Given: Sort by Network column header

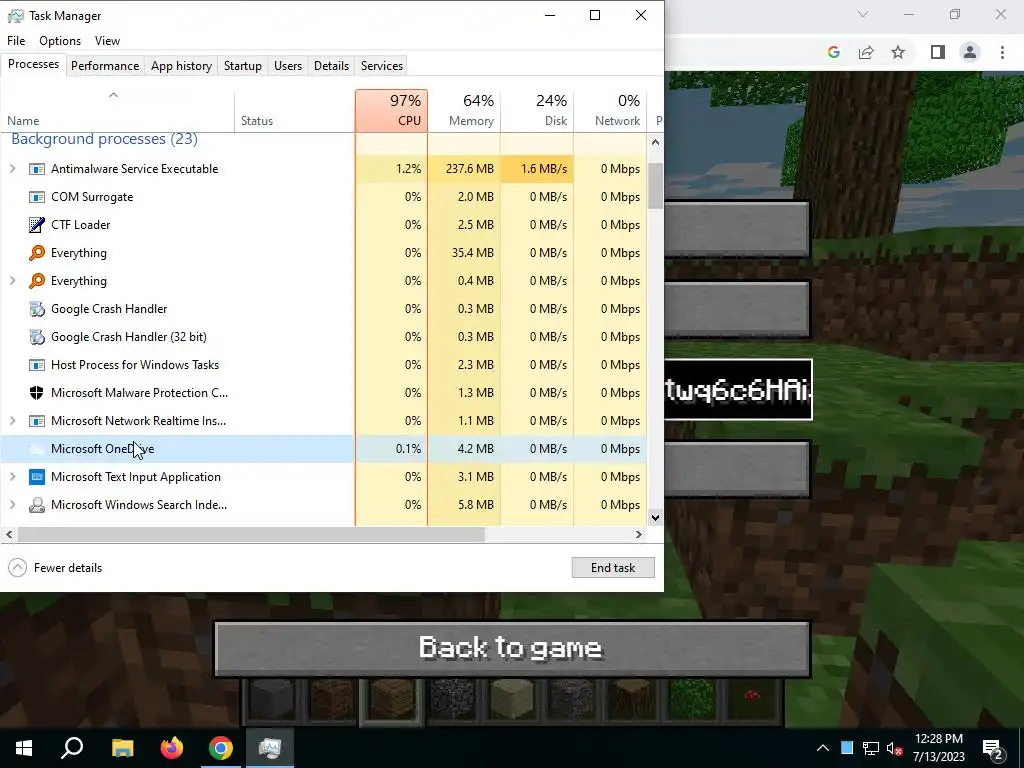Looking at the screenshot, I should (610, 110).
